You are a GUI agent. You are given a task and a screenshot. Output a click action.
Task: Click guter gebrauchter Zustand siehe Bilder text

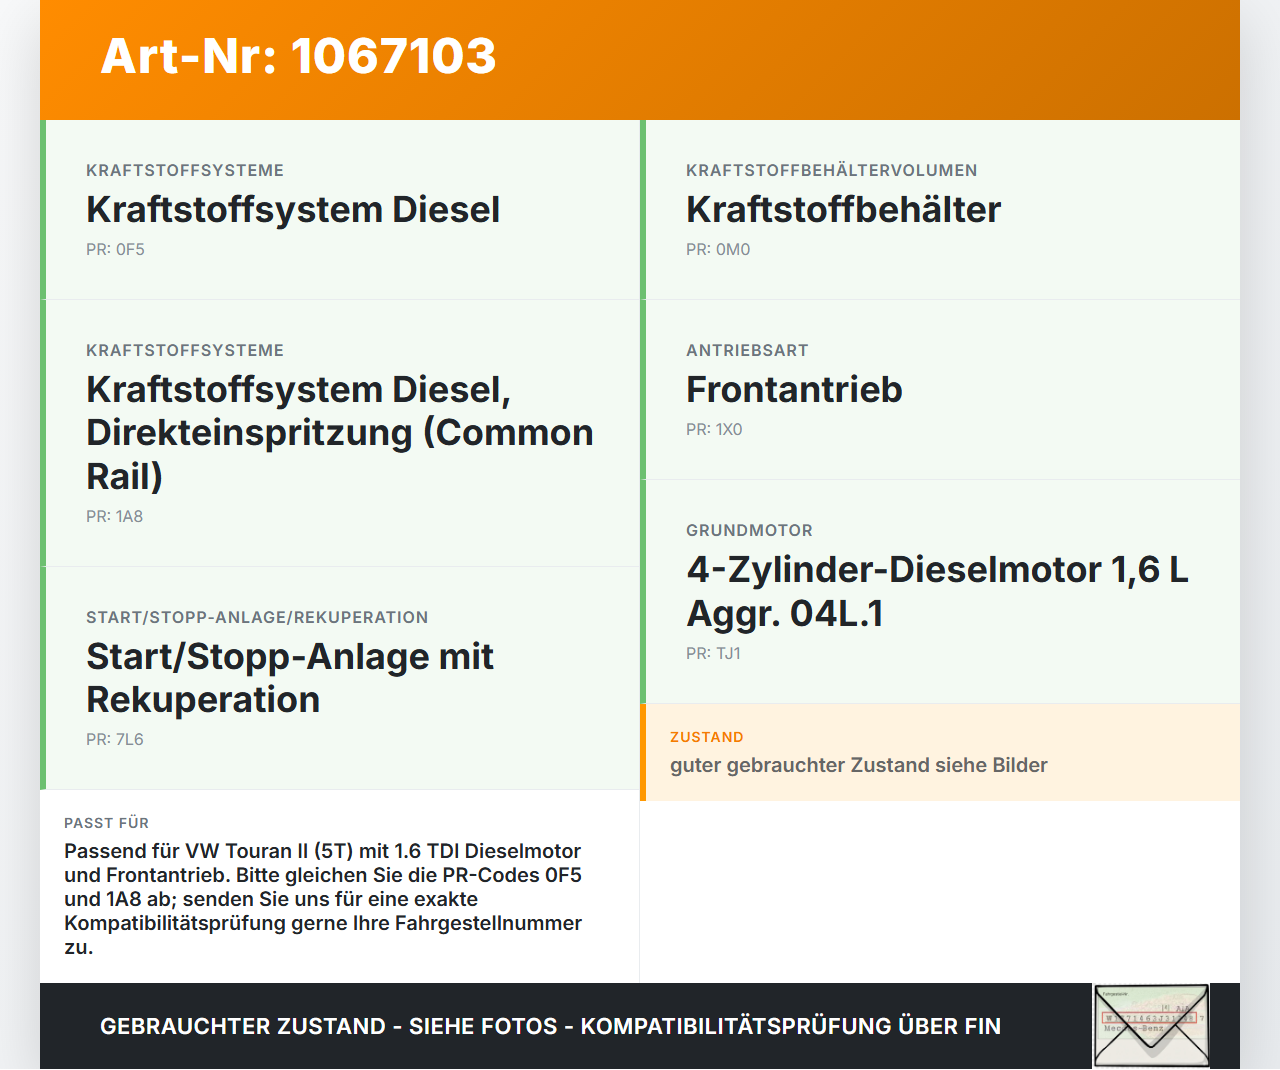[859, 765]
